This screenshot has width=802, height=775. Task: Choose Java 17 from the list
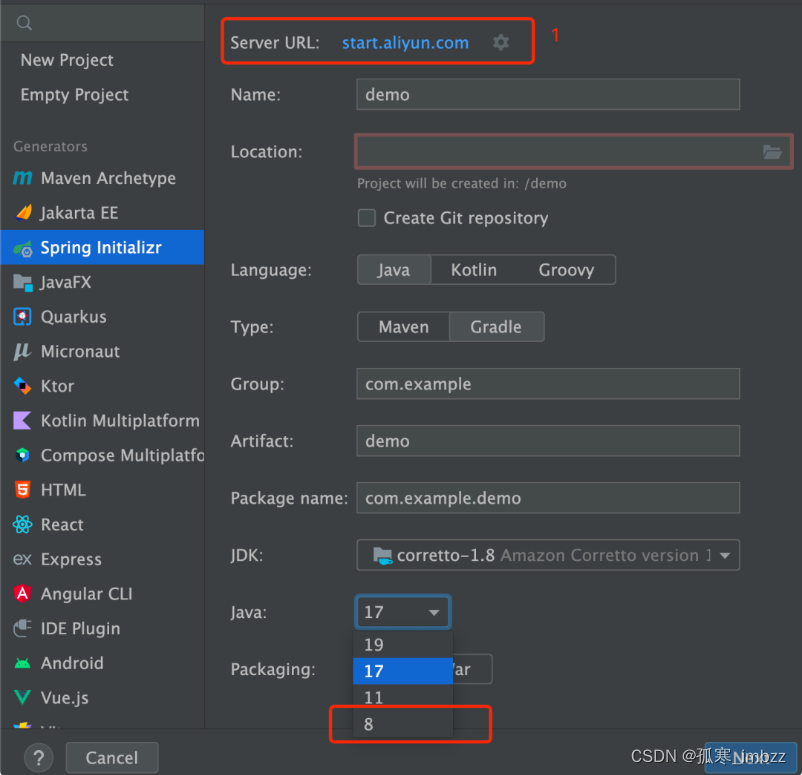403,671
